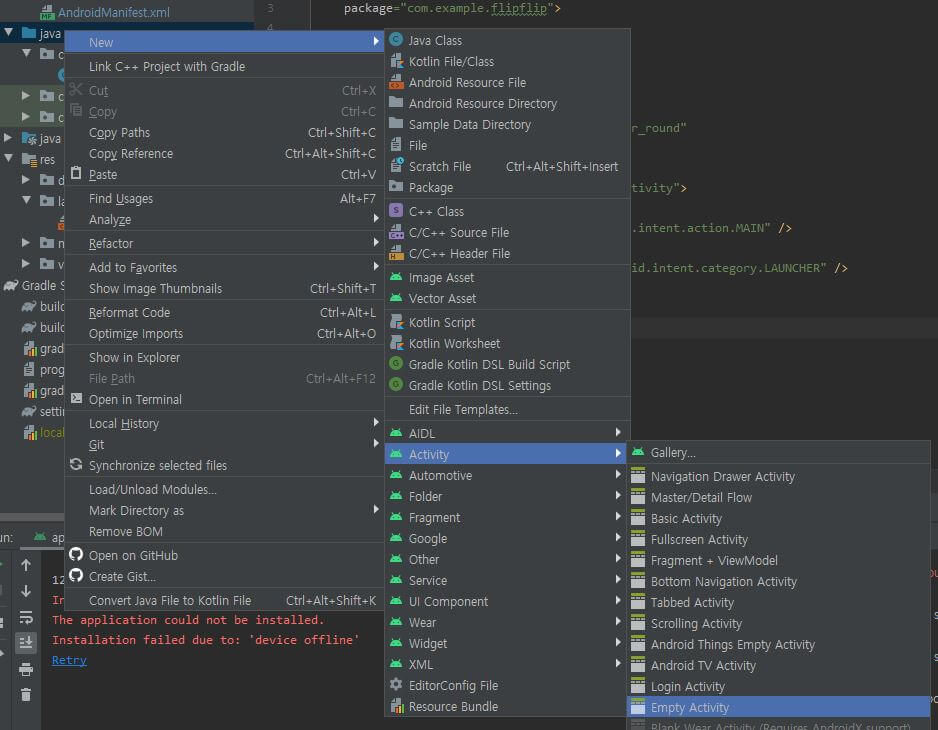
Task: Open Local History submenu
Action: (x=224, y=424)
